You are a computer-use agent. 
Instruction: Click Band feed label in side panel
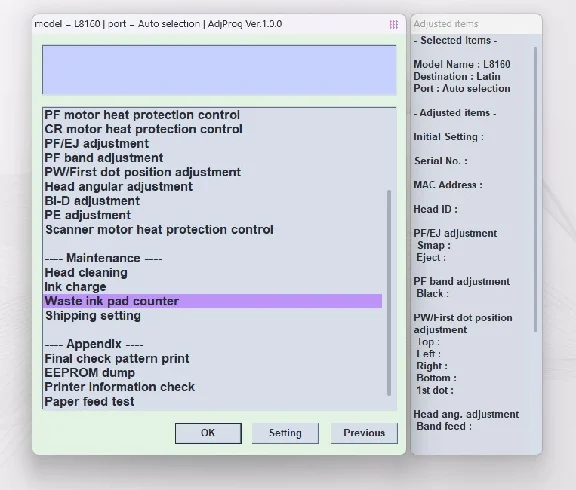click(x=444, y=426)
